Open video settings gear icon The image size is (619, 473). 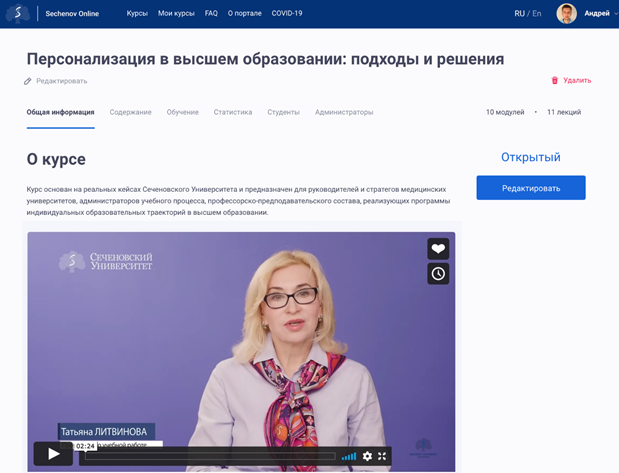coord(367,456)
